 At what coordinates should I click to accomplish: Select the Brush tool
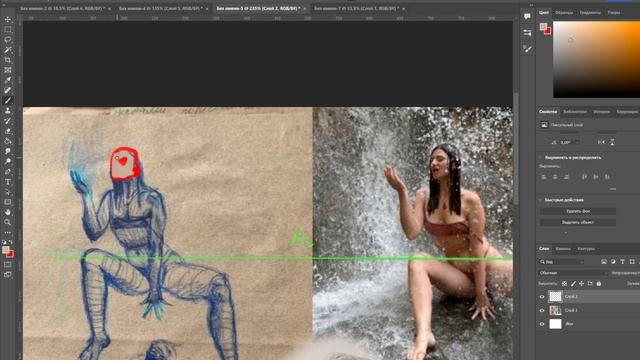click(x=8, y=100)
